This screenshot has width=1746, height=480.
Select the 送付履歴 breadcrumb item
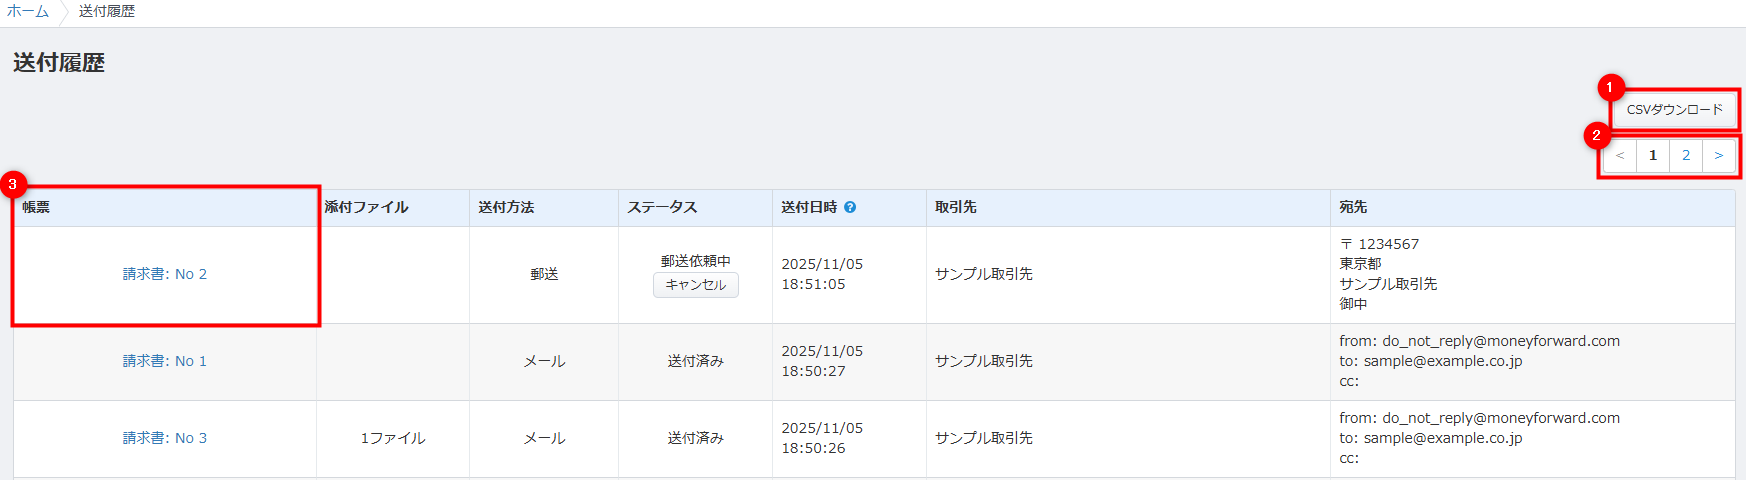[x=107, y=11]
